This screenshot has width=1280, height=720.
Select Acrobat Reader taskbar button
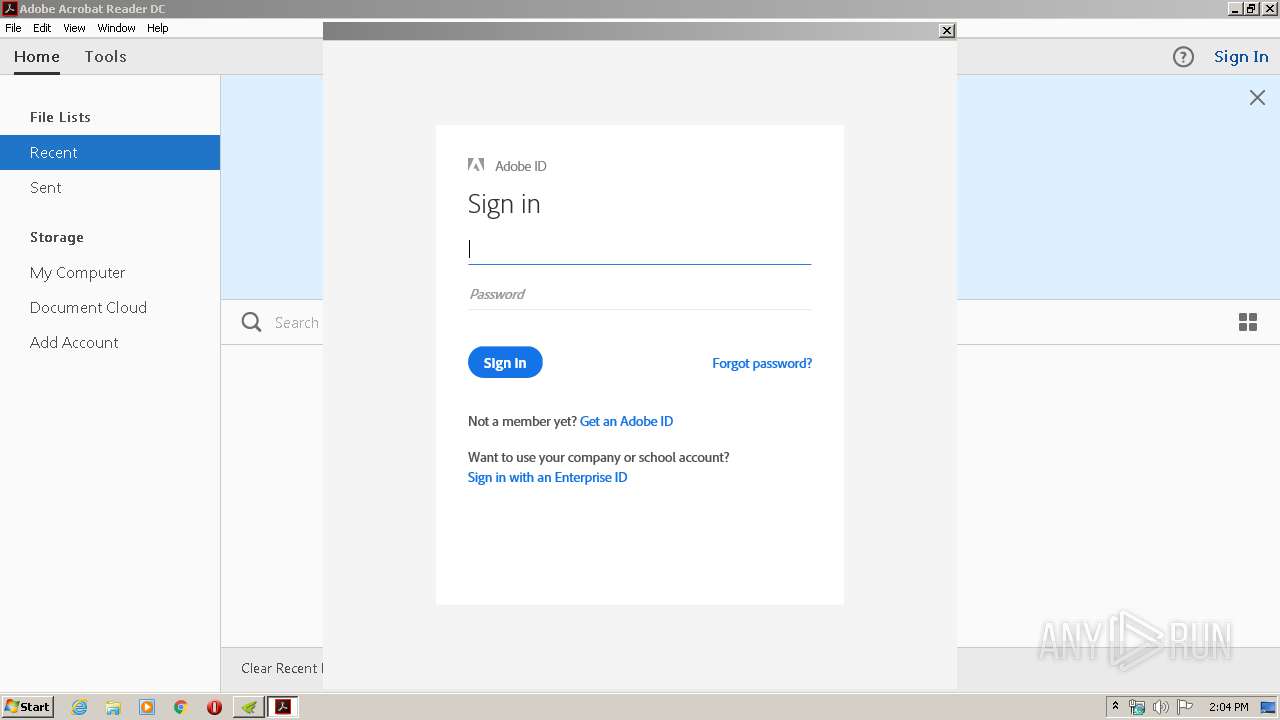pos(283,707)
